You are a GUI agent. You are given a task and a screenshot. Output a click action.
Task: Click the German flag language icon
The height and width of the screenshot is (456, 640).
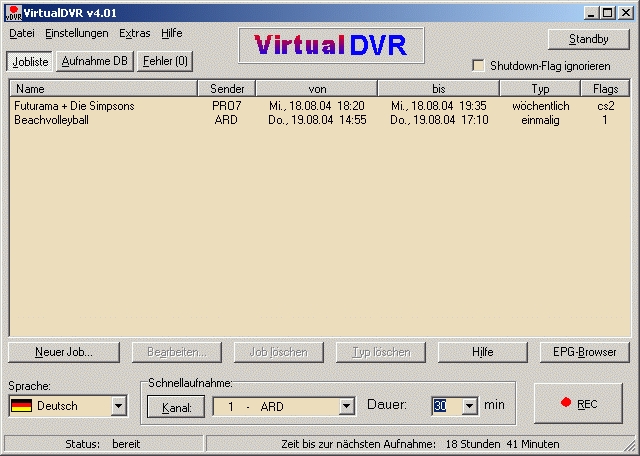tap(21, 406)
